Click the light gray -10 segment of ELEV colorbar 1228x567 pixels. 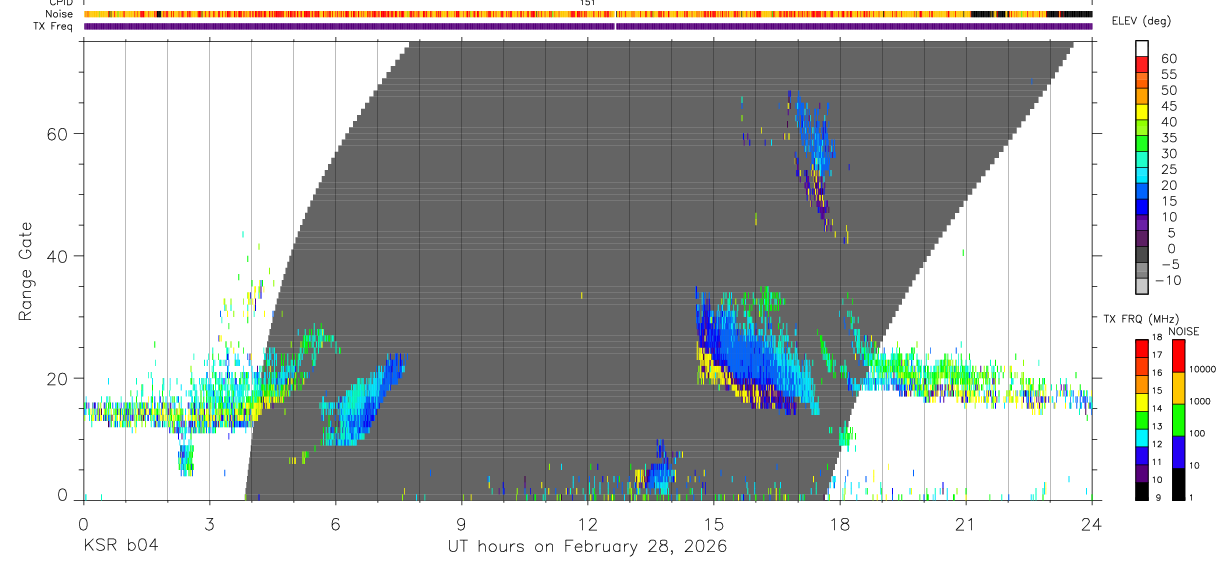pyautogui.click(x=1142, y=286)
